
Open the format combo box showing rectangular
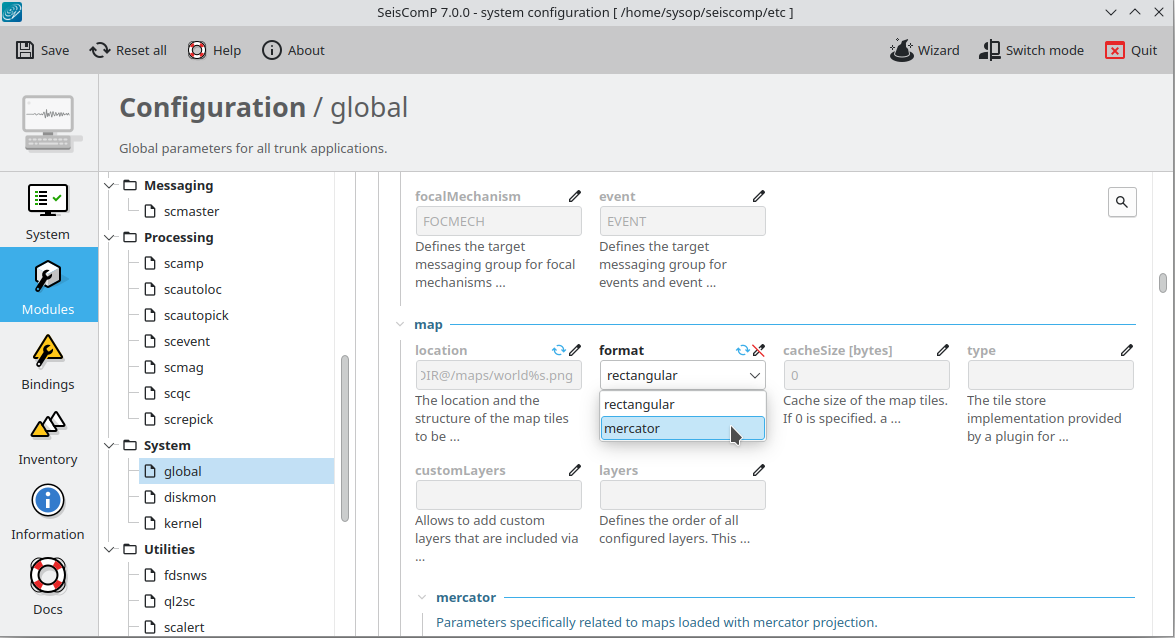click(682, 376)
